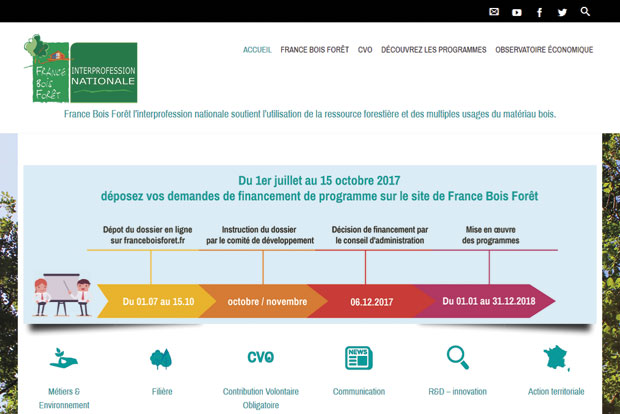Open Observatoire économique menu
The image size is (620, 414).
(544, 50)
